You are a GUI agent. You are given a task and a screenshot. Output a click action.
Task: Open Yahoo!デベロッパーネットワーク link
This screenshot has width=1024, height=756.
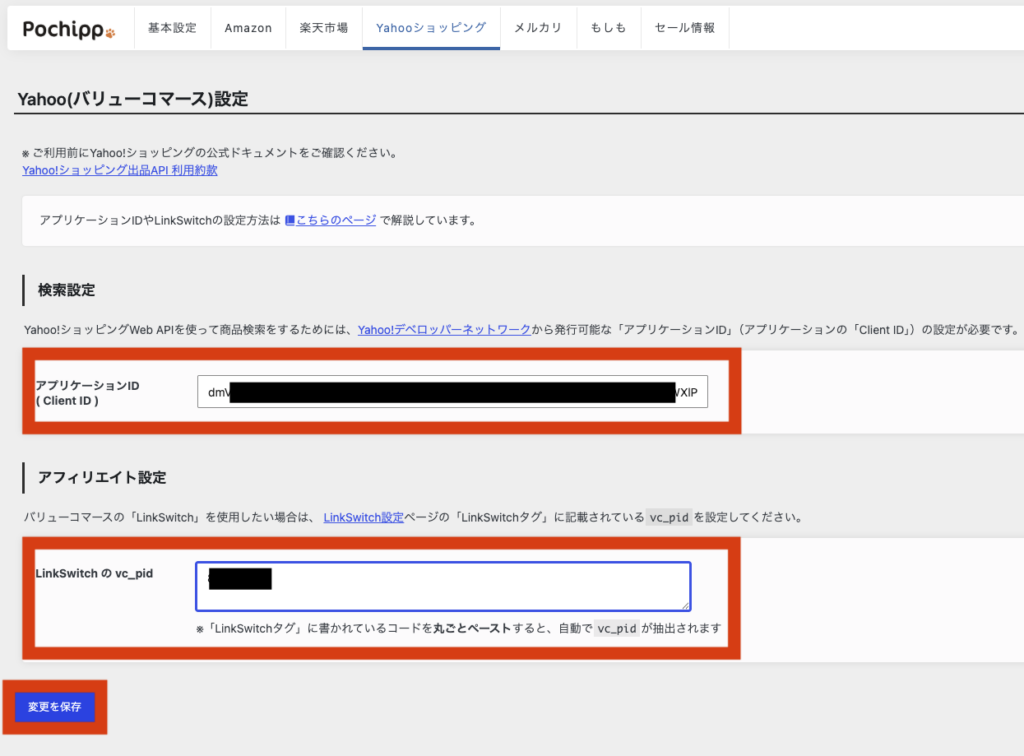(444, 330)
